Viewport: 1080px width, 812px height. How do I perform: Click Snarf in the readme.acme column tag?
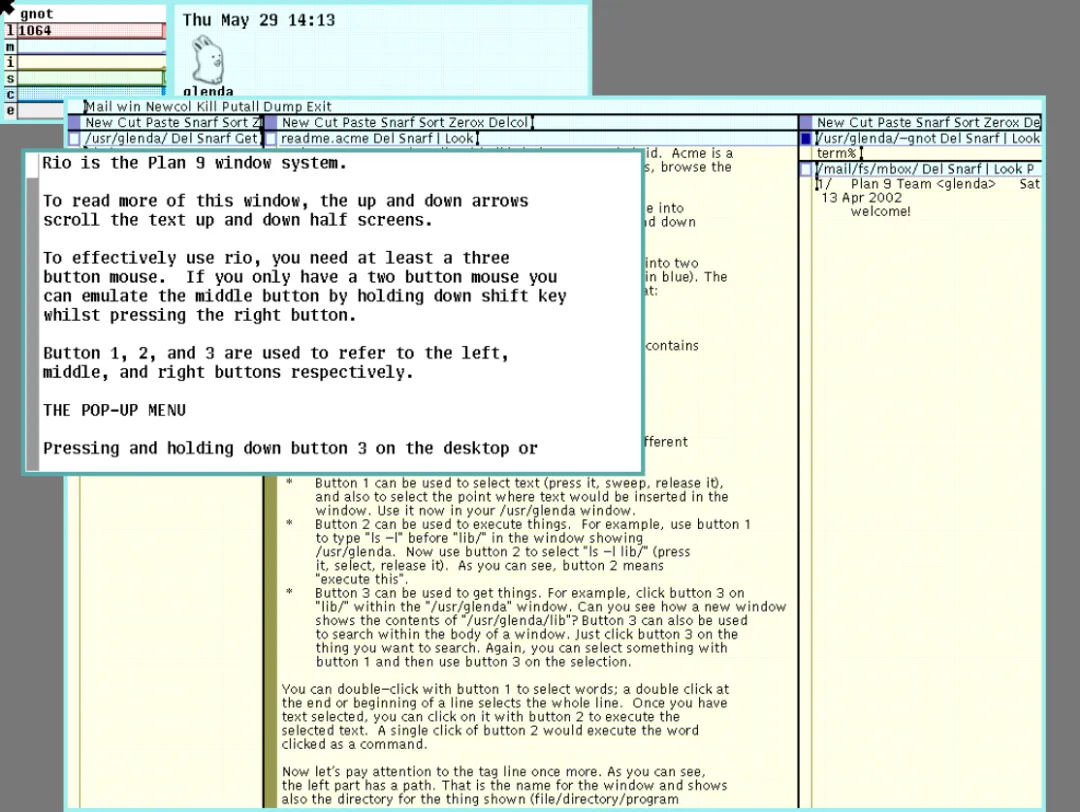[397, 123]
